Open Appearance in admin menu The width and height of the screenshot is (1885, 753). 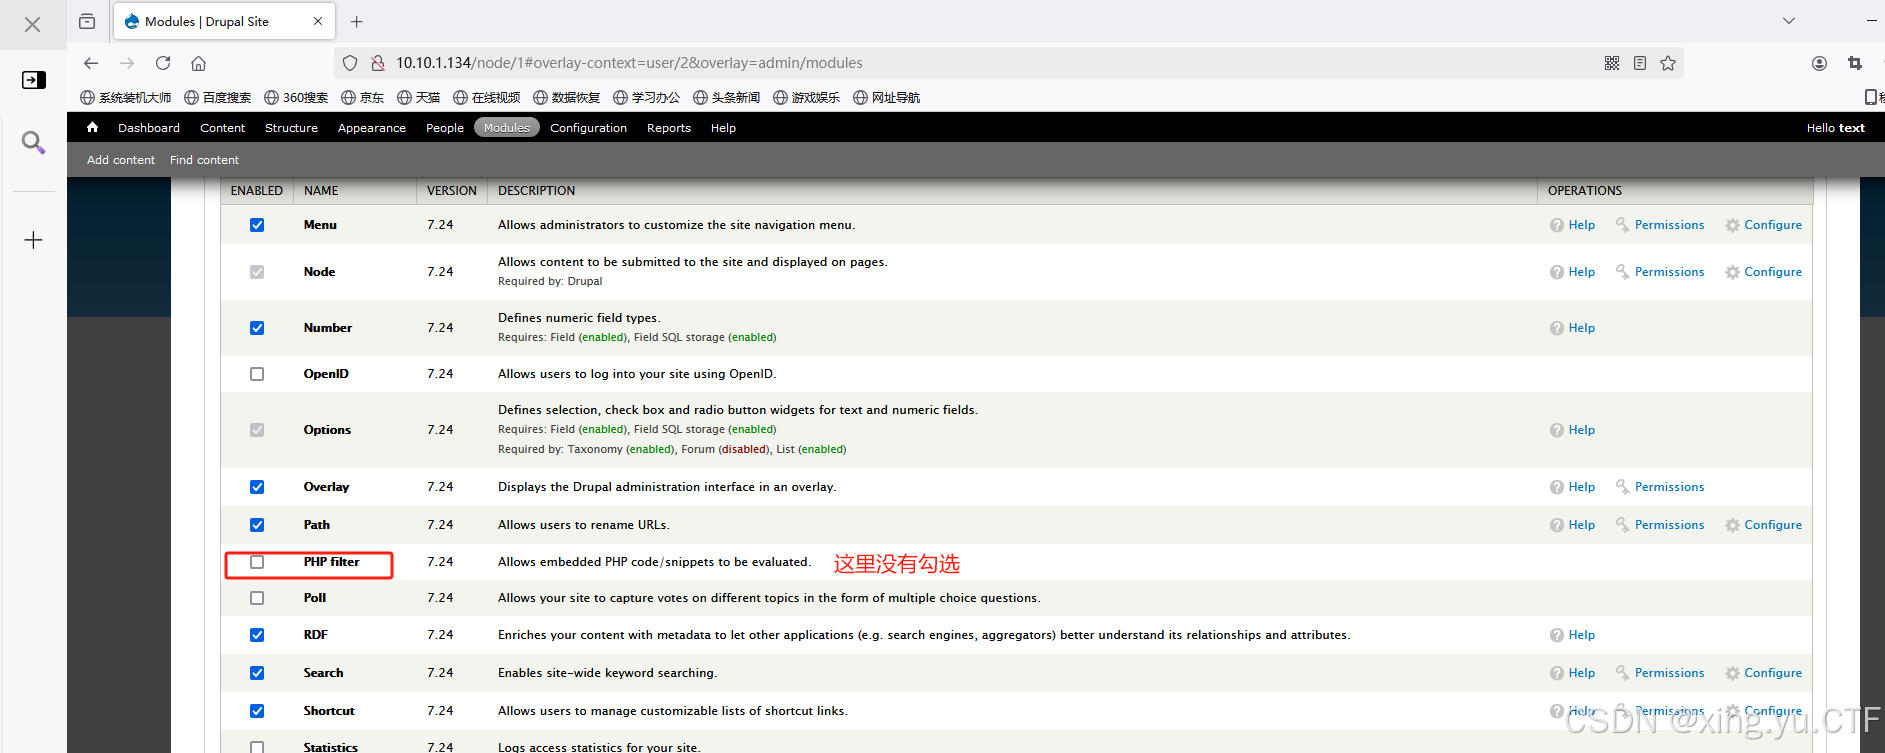point(372,128)
